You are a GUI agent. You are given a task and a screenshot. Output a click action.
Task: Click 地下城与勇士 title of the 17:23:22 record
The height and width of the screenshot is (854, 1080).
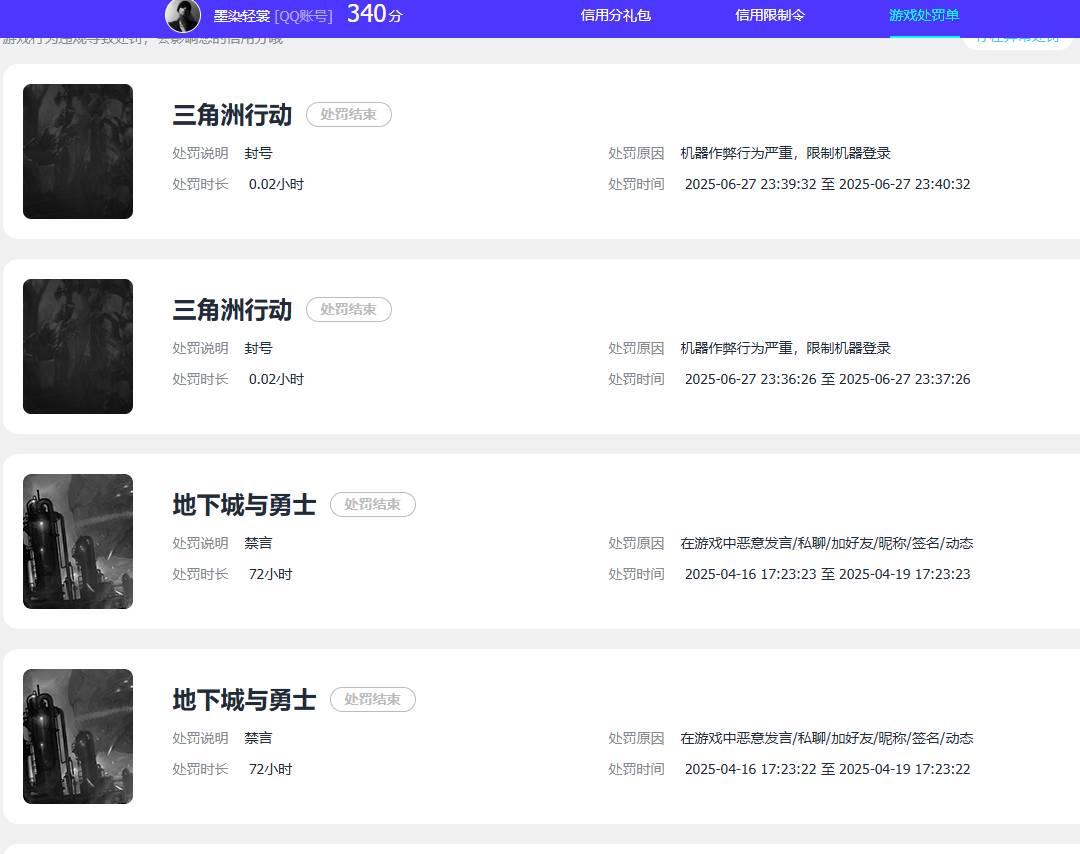244,700
